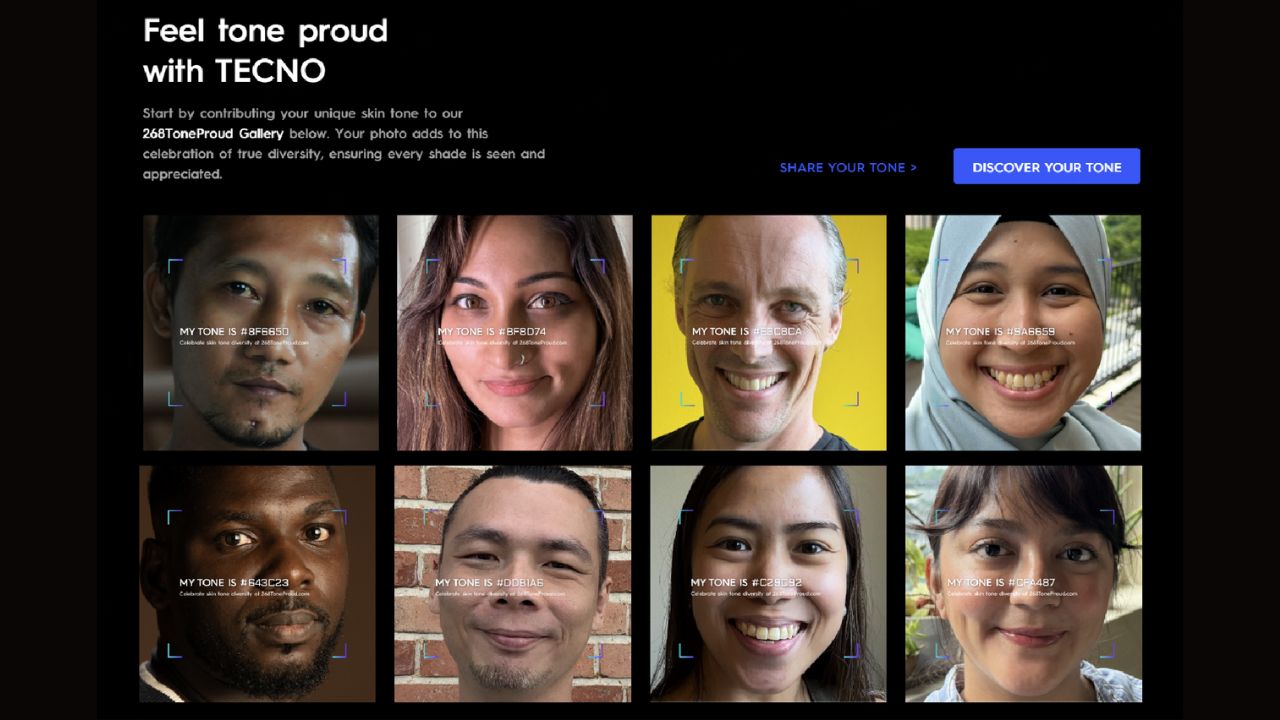Click the chevron after SHARE YOUR TONE
Screen dimensions: 1280x720
[x=913, y=168]
